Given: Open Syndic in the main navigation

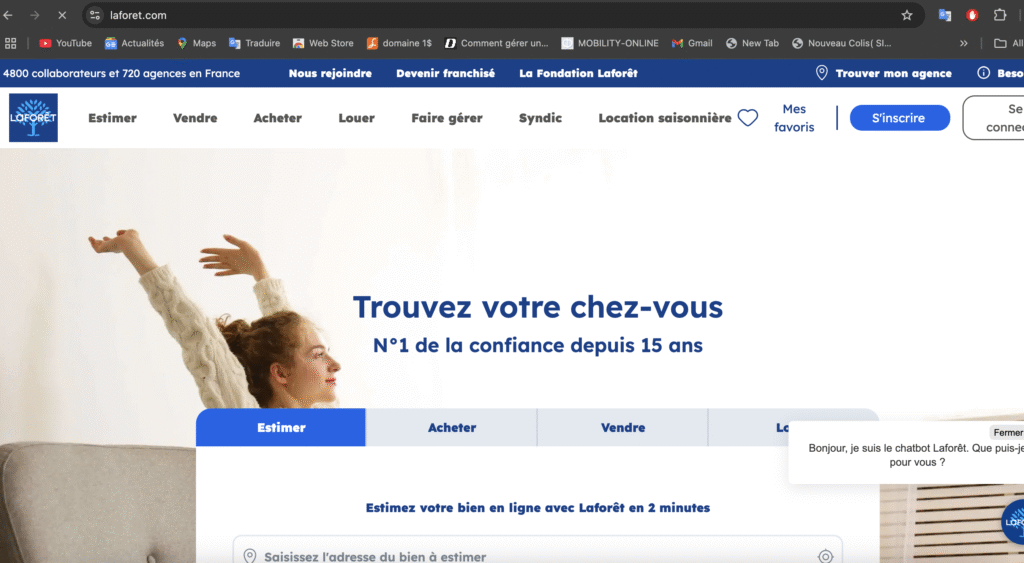Looking at the screenshot, I should tap(540, 118).
